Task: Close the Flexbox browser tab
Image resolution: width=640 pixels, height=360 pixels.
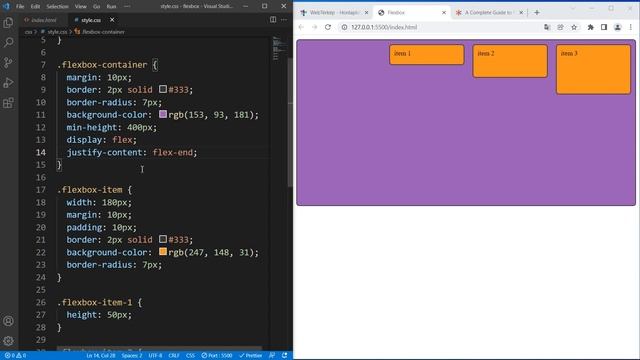Action: 444,13
